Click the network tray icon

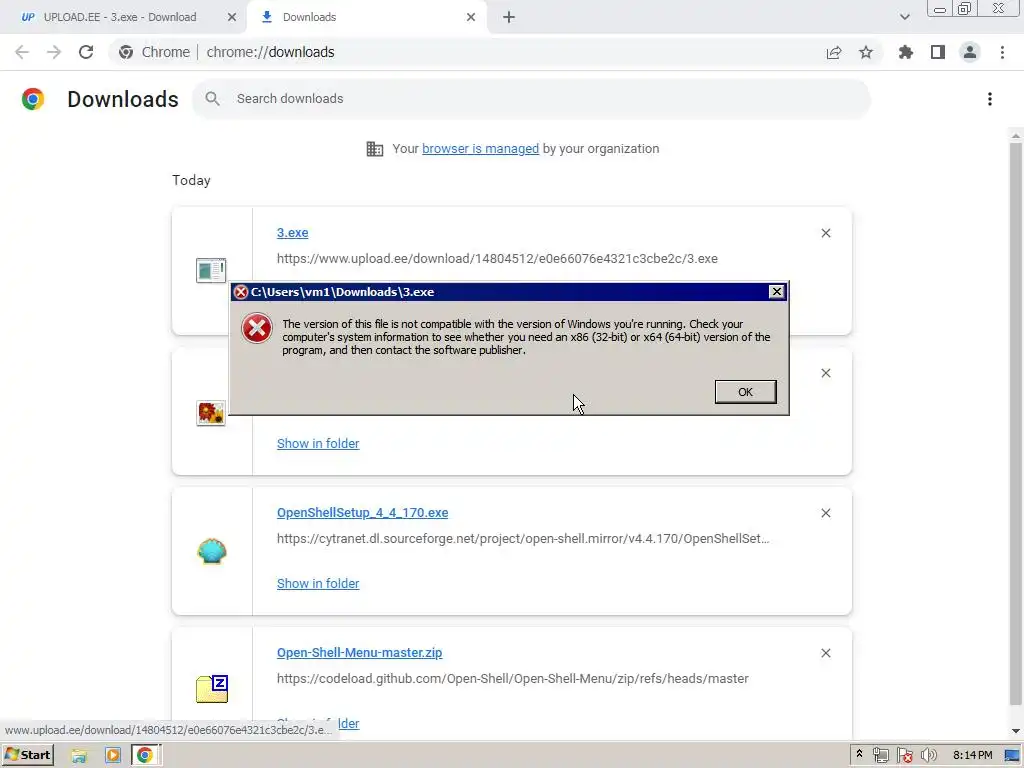tap(880, 755)
